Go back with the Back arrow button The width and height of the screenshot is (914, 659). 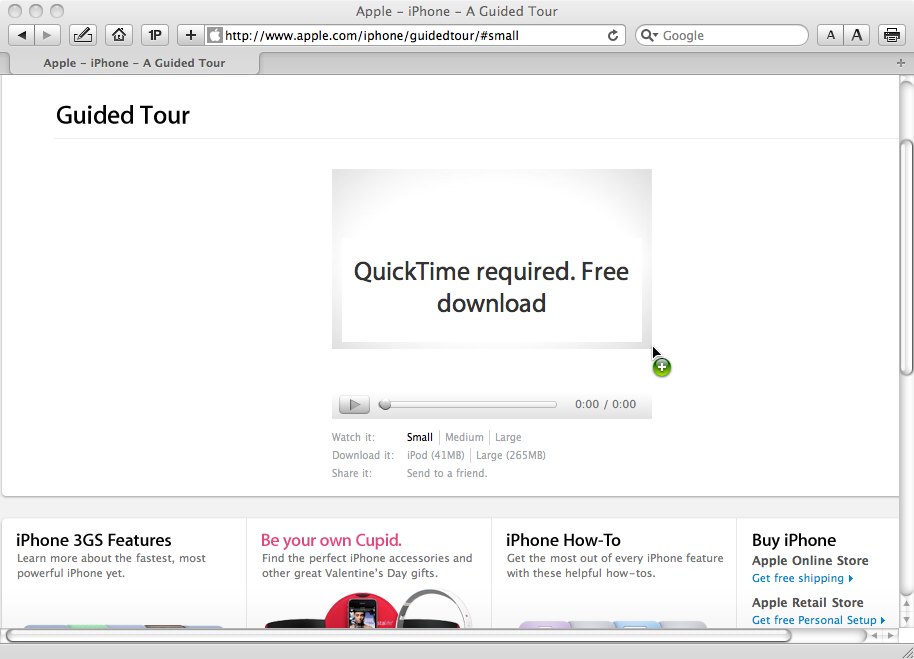coord(22,36)
